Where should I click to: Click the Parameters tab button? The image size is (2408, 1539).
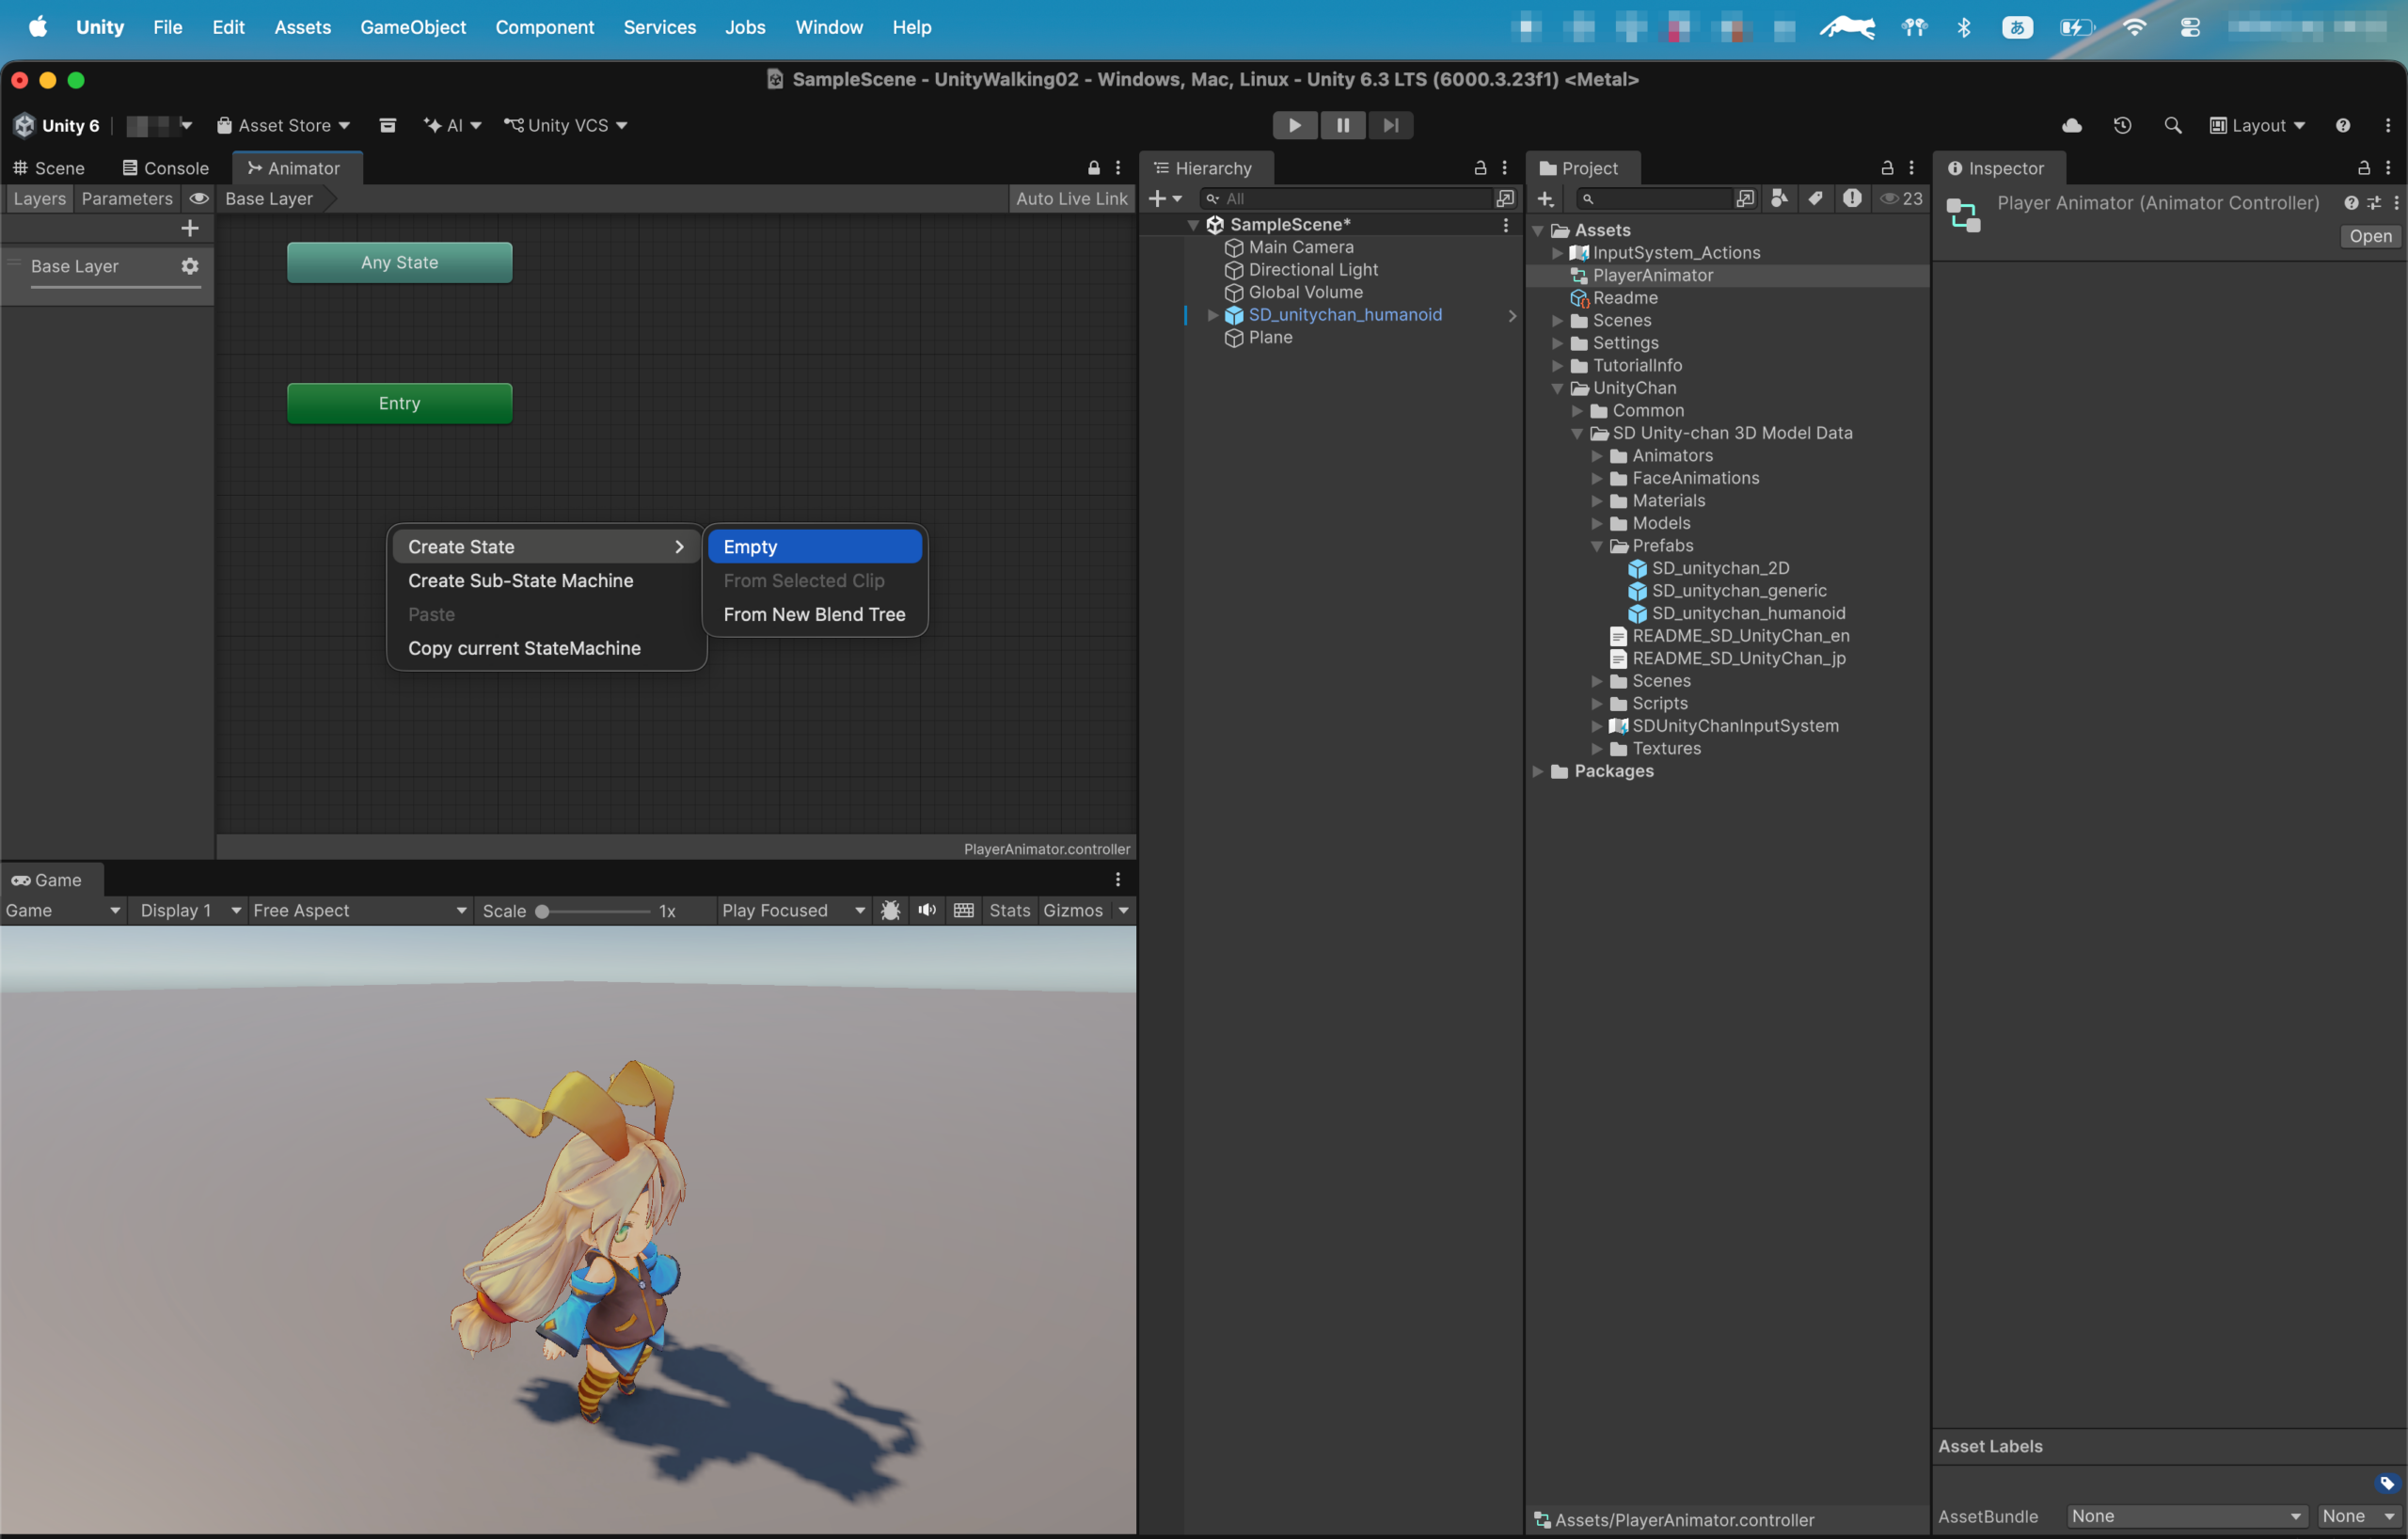[x=127, y=198]
